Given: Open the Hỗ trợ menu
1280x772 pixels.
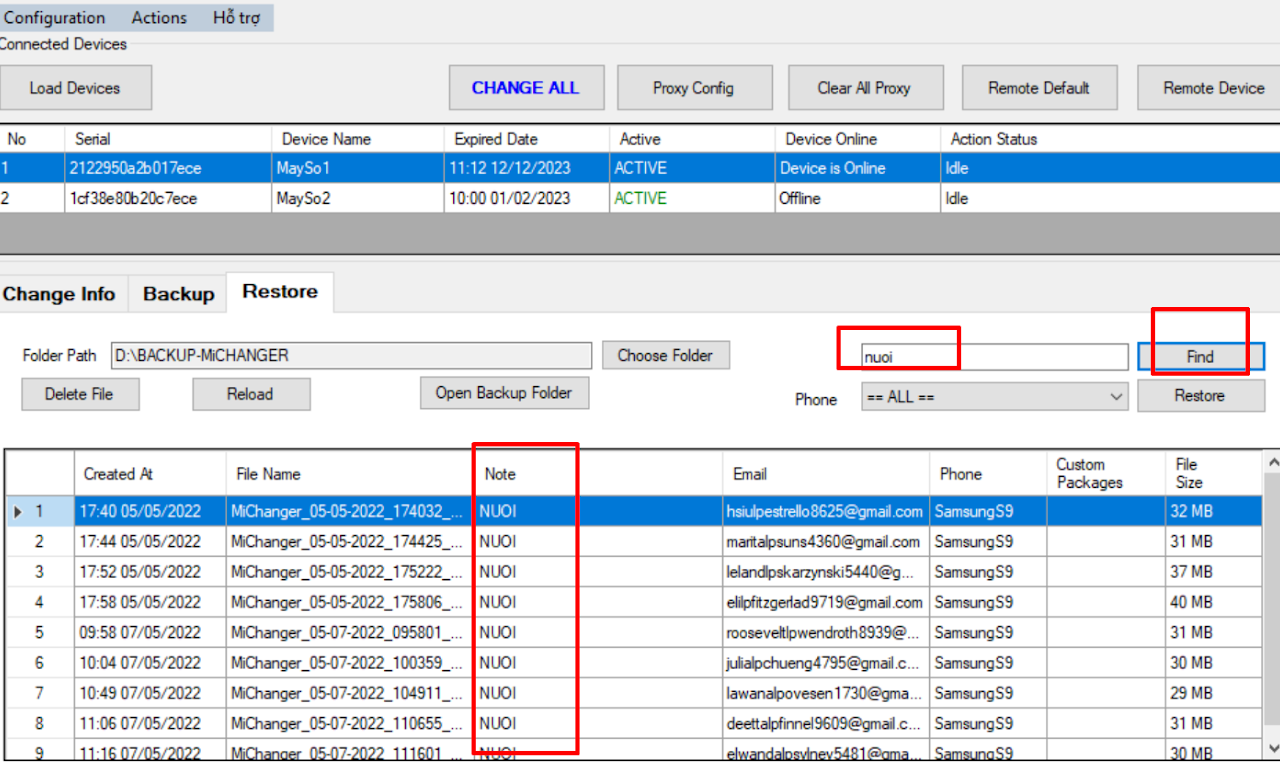Looking at the screenshot, I should point(236,18).
